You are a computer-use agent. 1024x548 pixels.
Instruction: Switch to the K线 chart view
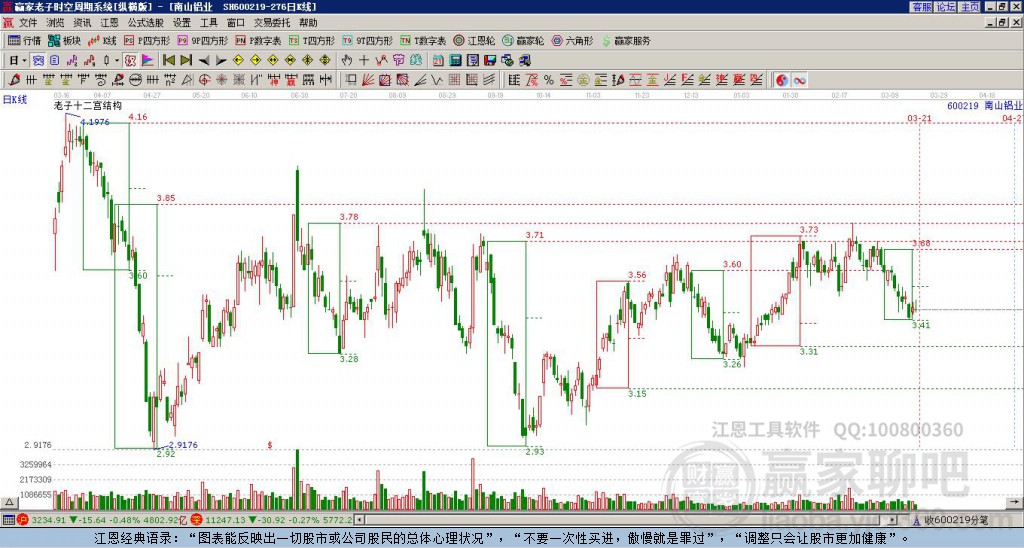point(102,40)
